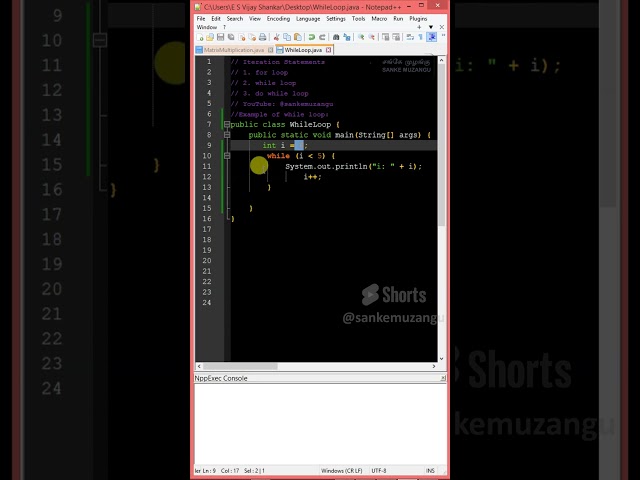Toggle INS insert mode in status bar
Viewport: 640px width, 480px height.
(x=430, y=470)
